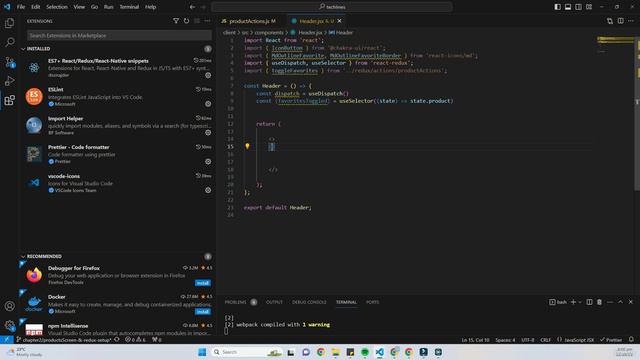The height and width of the screenshot is (360, 640).
Task: Add a new terminal with plus icon
Action: pyautogui.click(x=573, y=302)
